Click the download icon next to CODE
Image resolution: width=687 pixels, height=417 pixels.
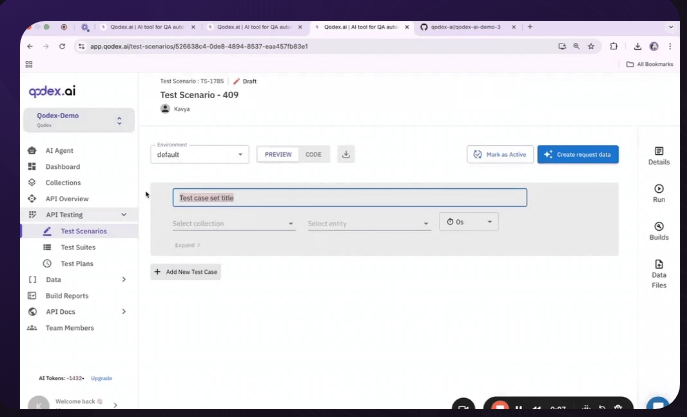(x=346, y=154)
